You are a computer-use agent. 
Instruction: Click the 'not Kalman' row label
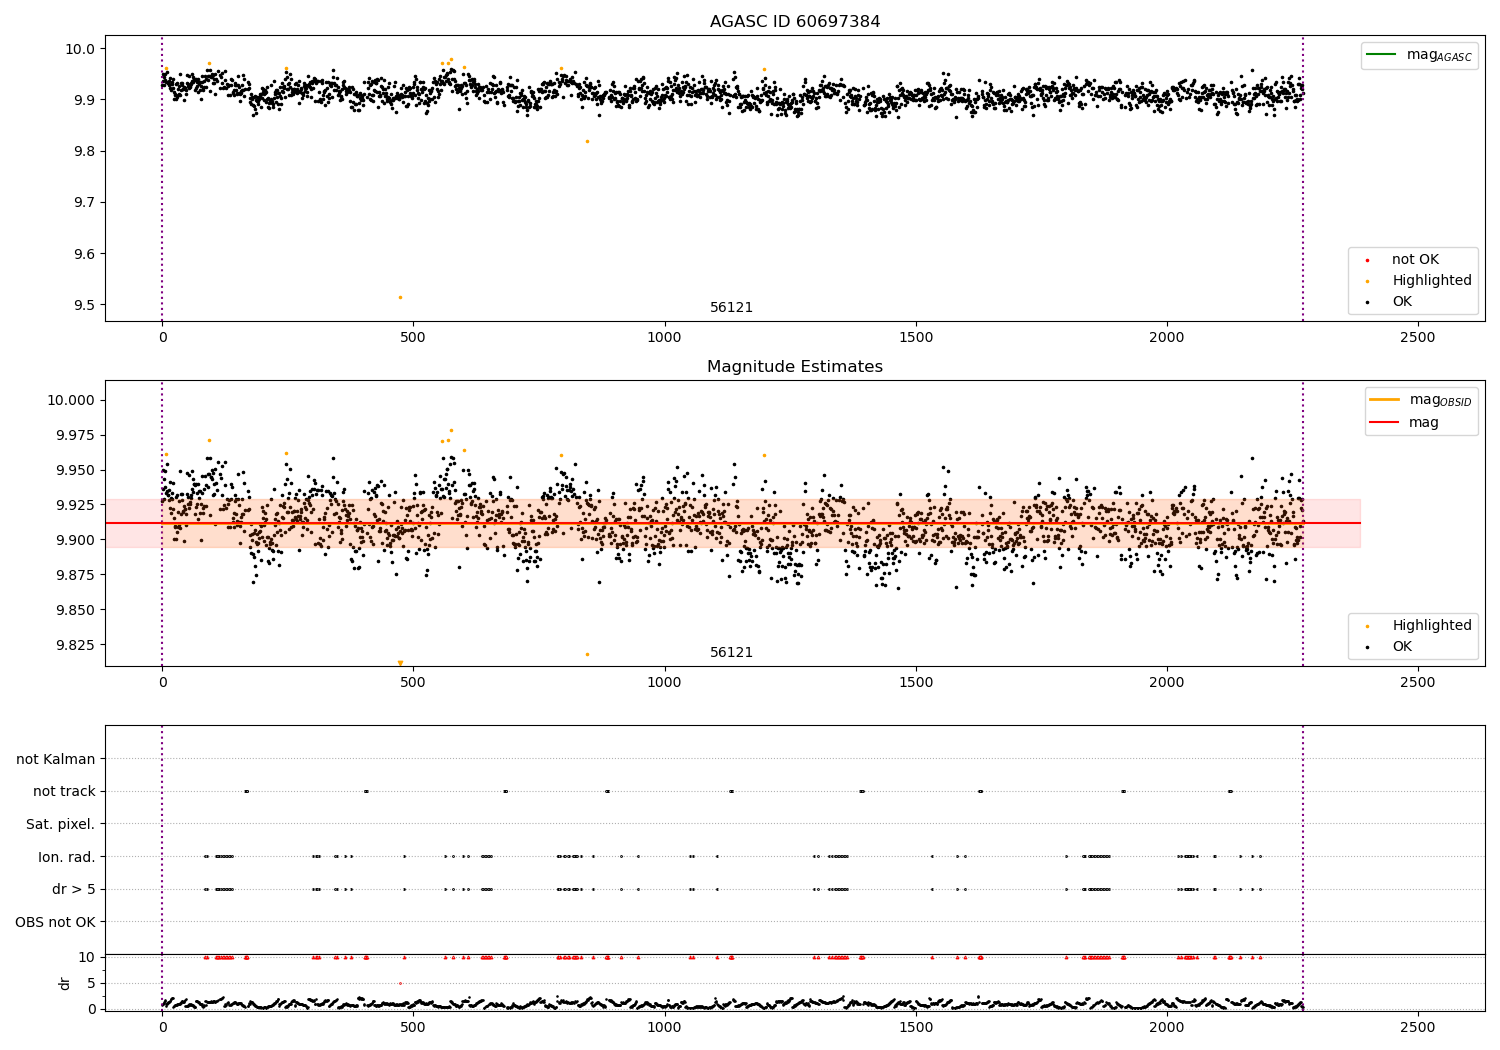[56, 760]
